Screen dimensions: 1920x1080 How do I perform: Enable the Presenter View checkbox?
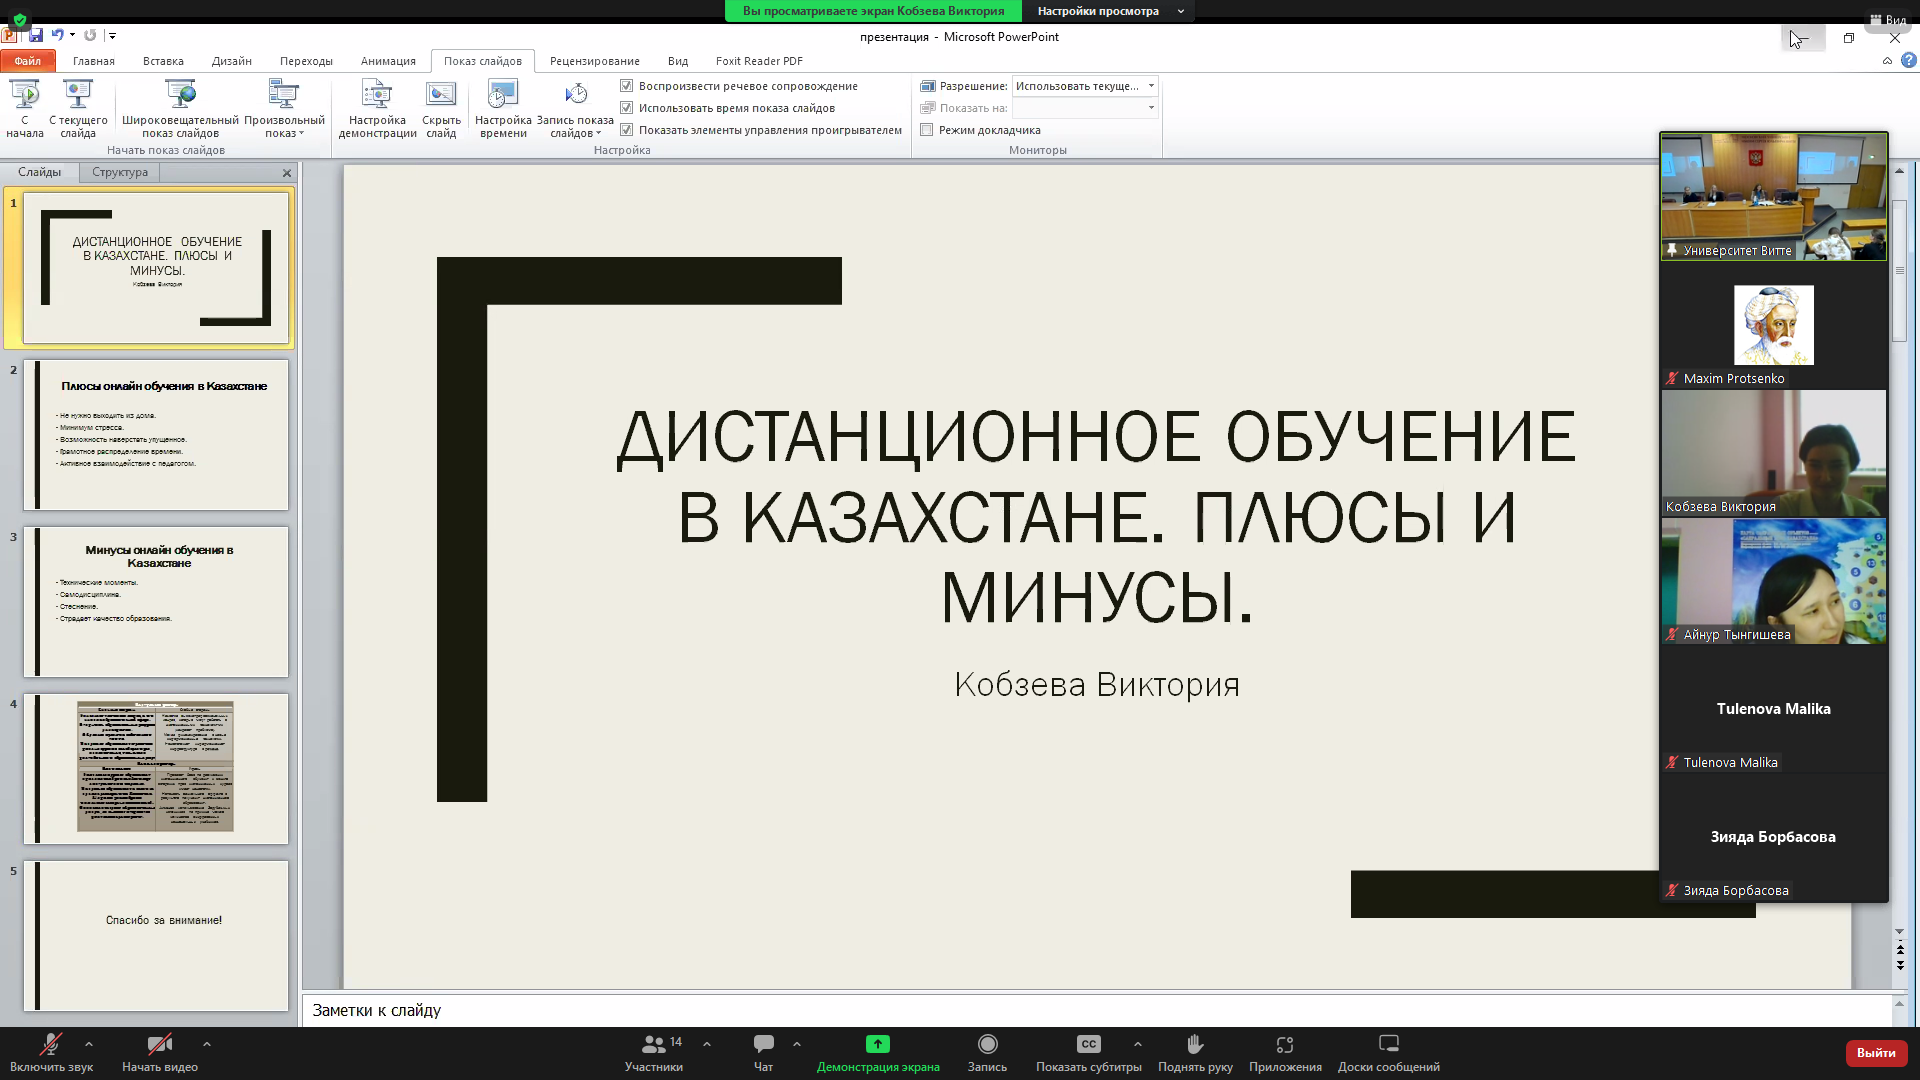pyautogui.click(x=927, y=130)
